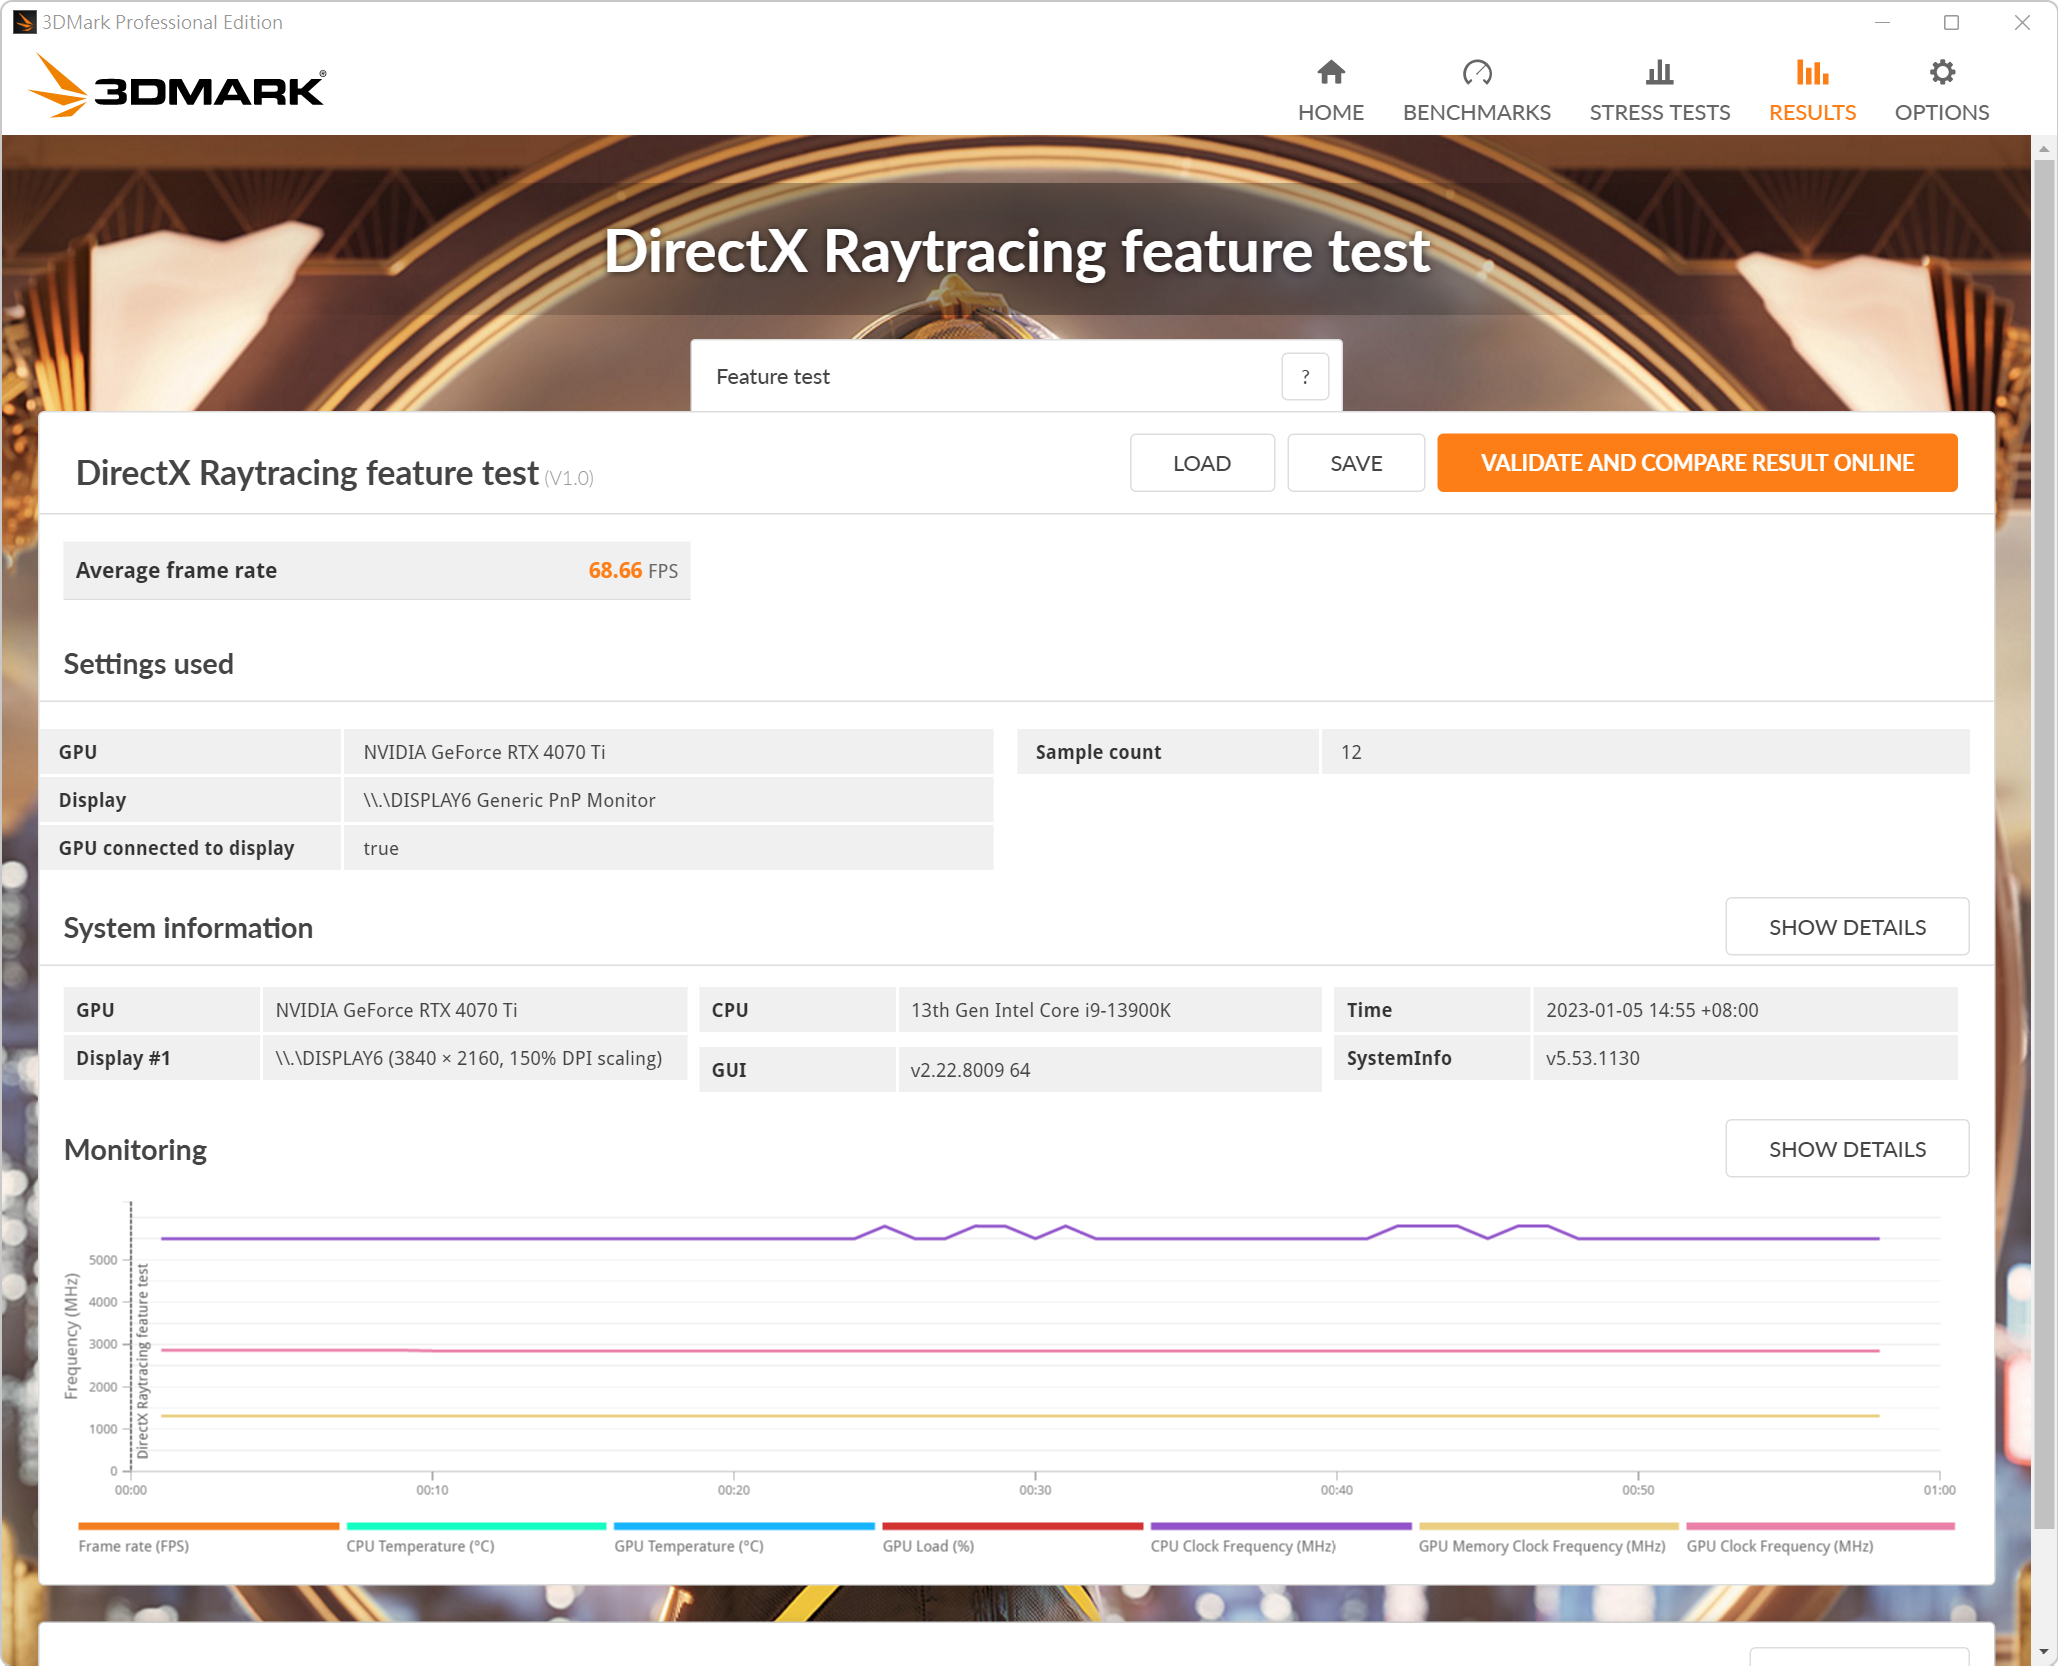2058x1666 pixels.
Task: Click the 00:30 timeline tick label
Action: (1035, 1490)
